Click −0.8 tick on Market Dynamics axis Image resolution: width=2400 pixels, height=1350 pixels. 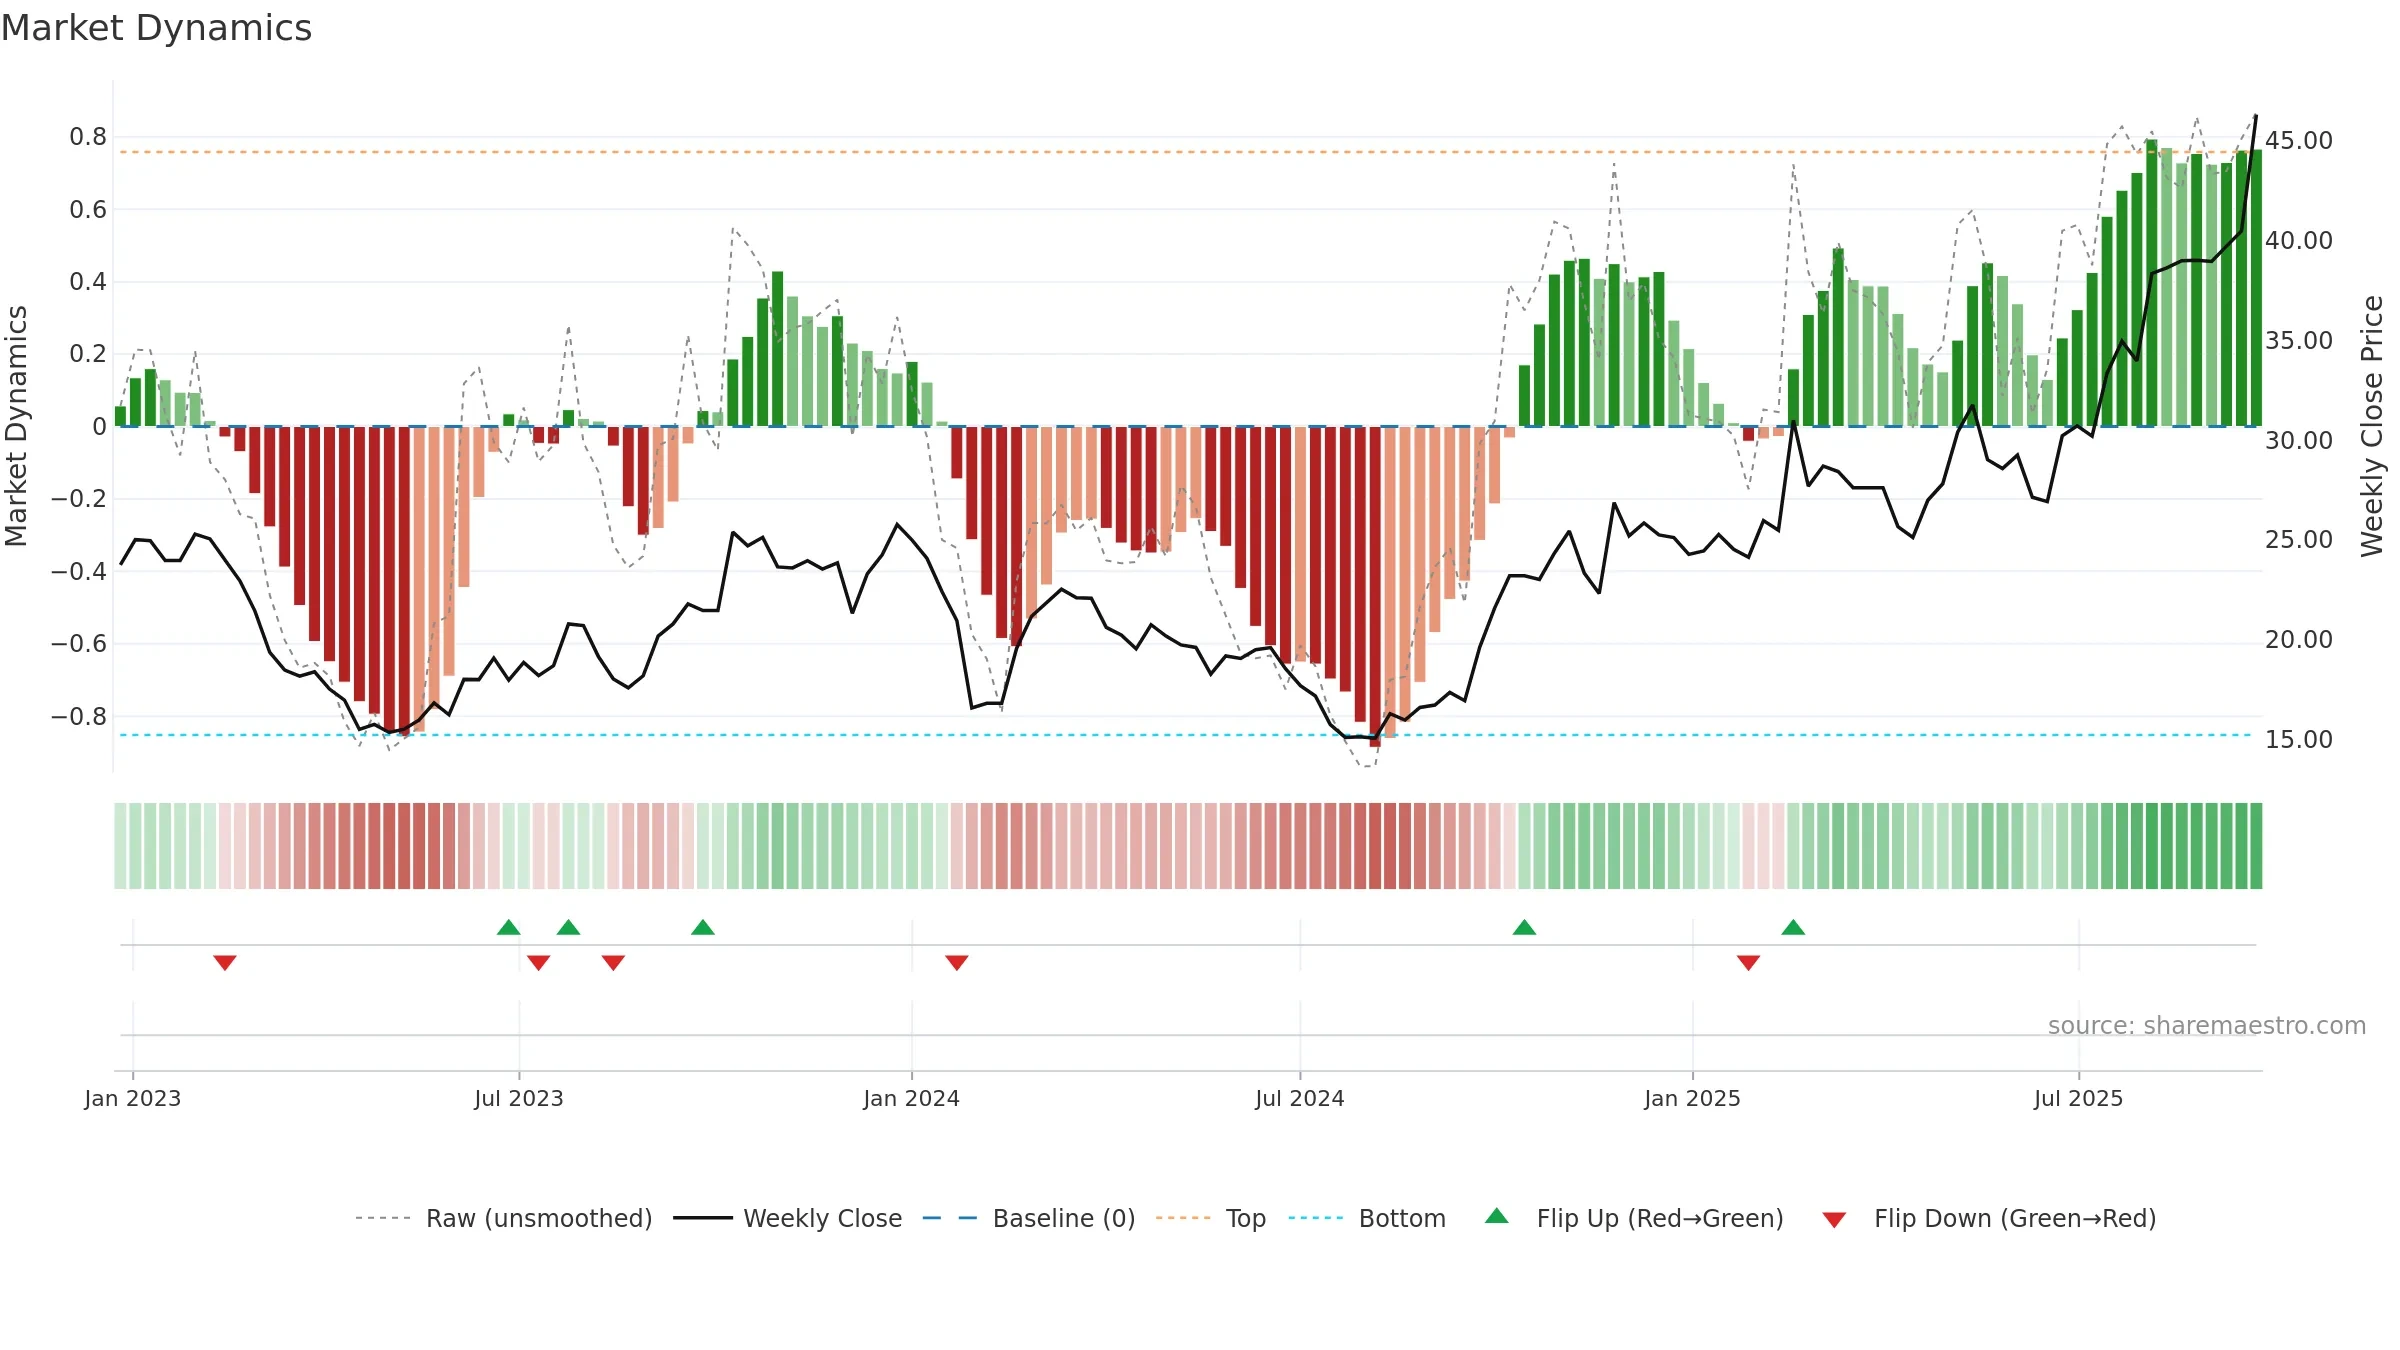tap(79, 717)
